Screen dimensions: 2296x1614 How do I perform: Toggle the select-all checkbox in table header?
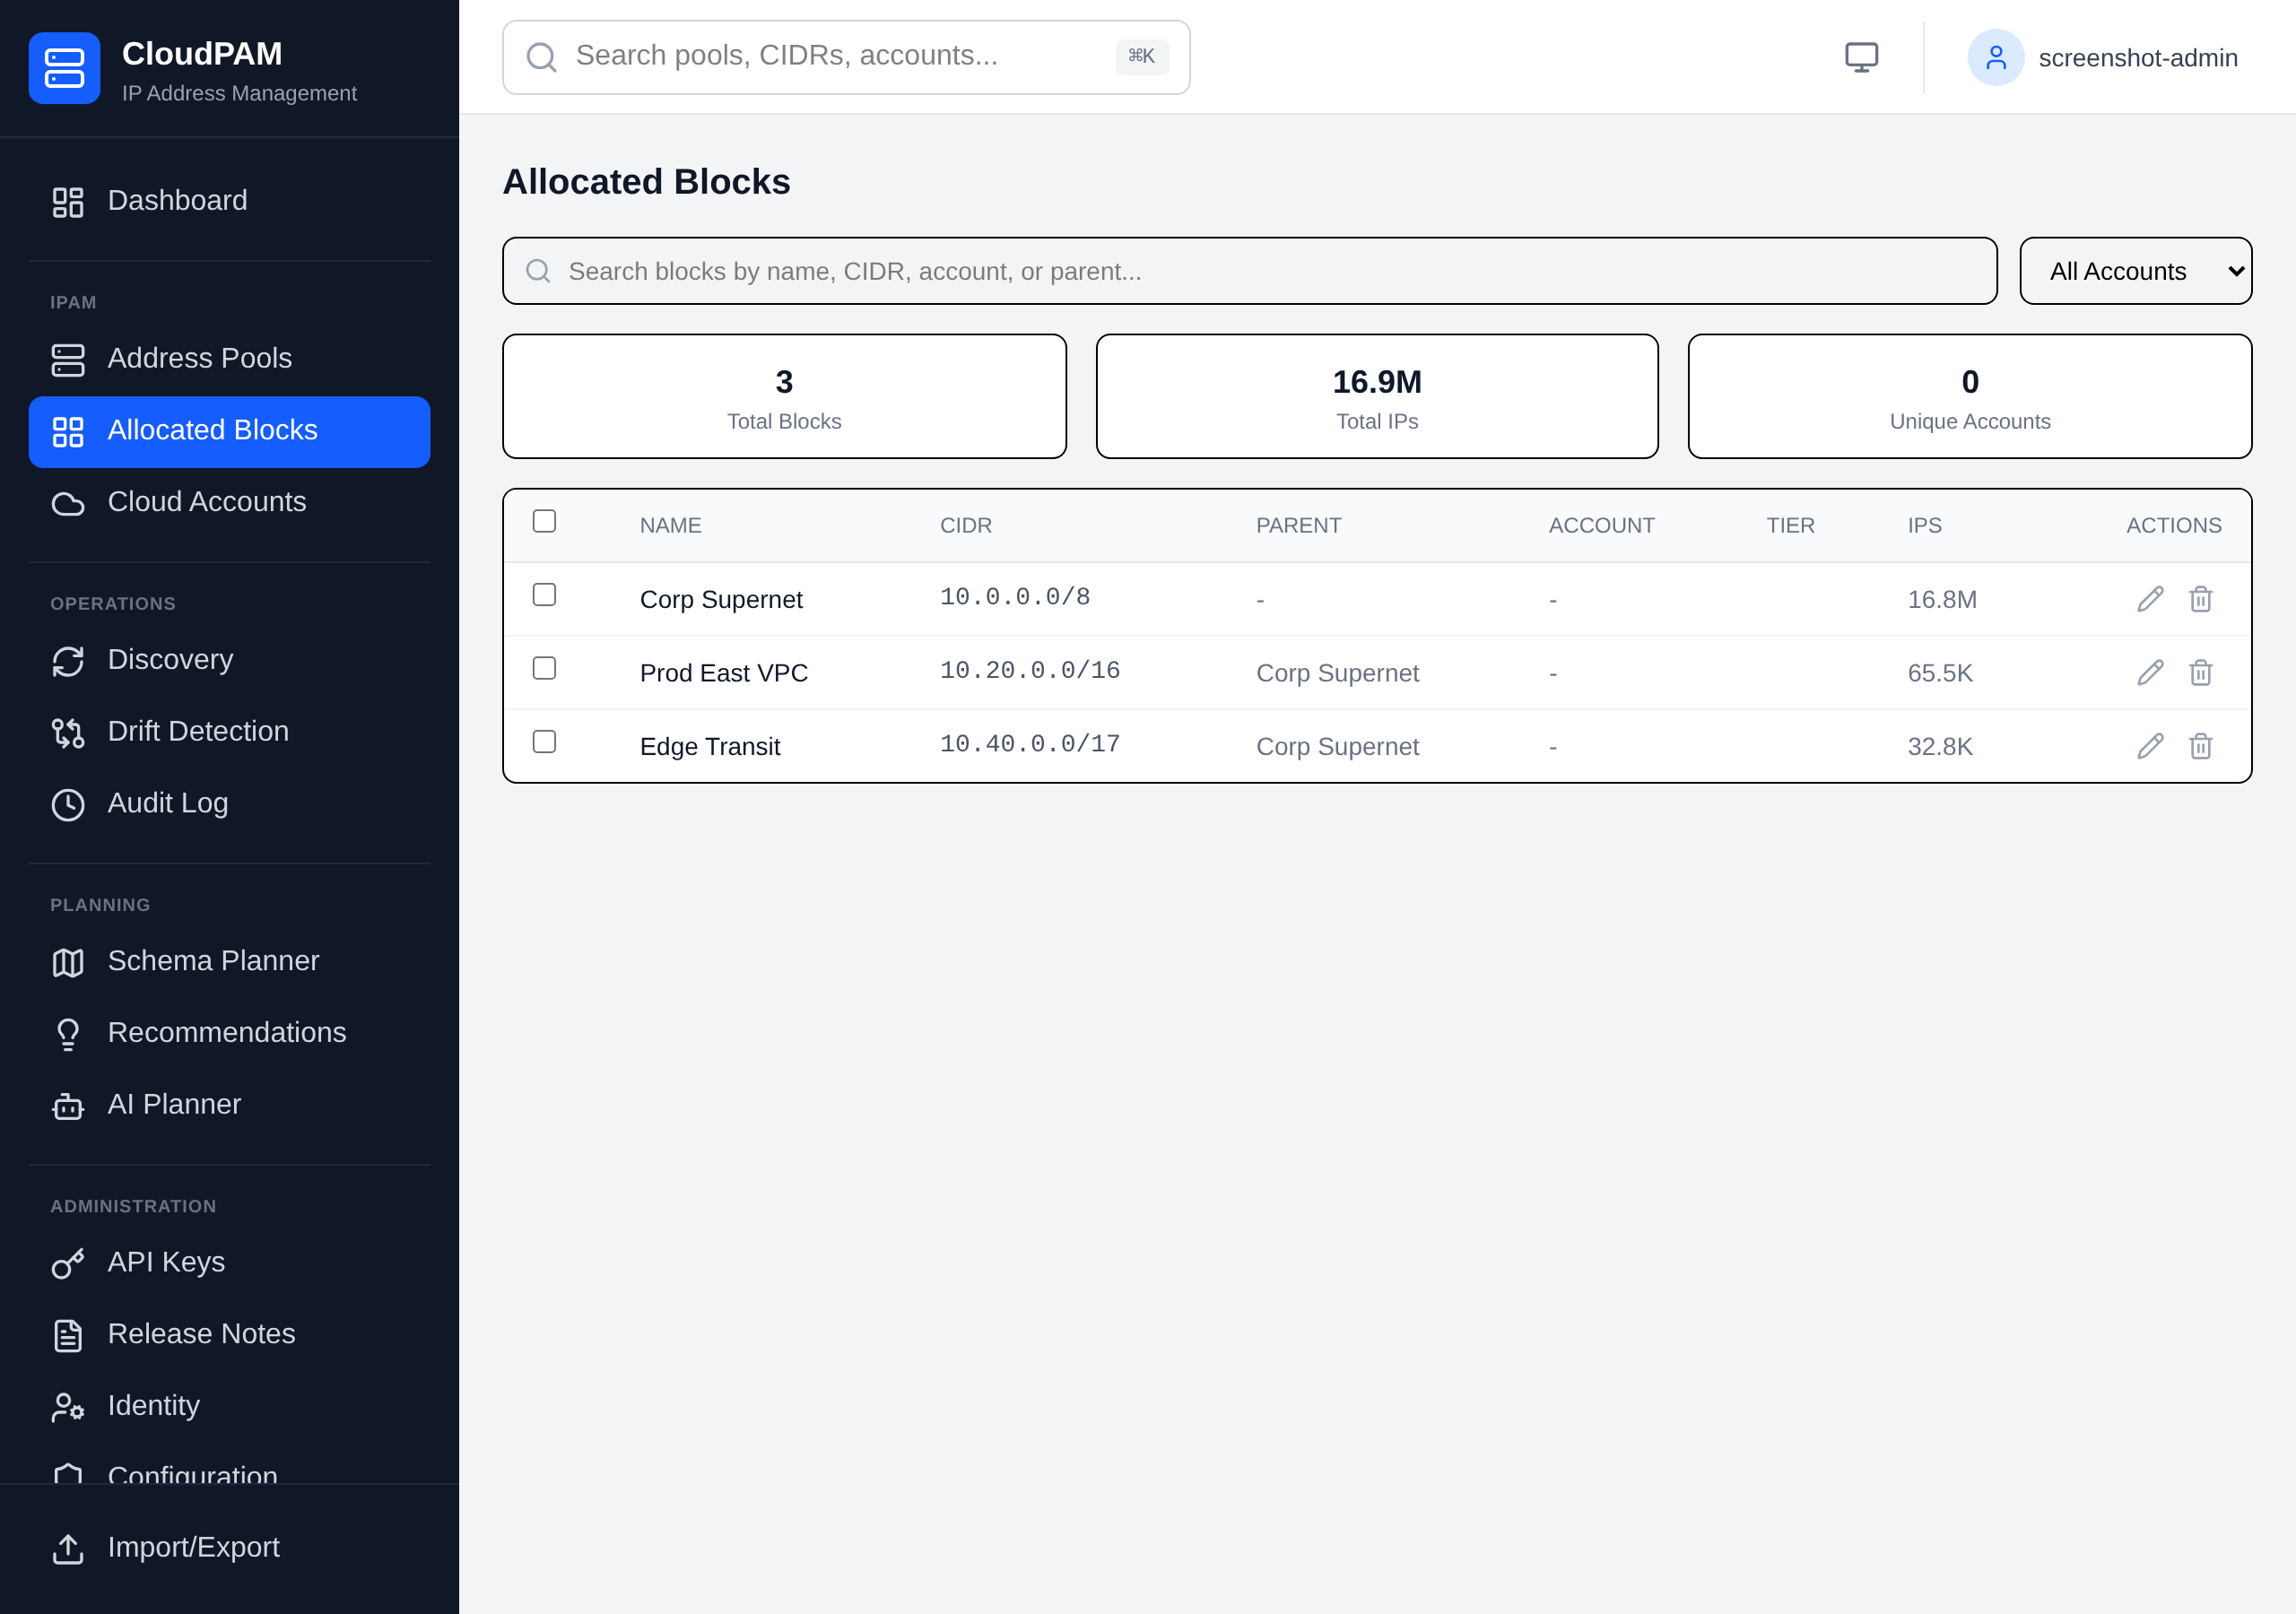click(544, 521)
